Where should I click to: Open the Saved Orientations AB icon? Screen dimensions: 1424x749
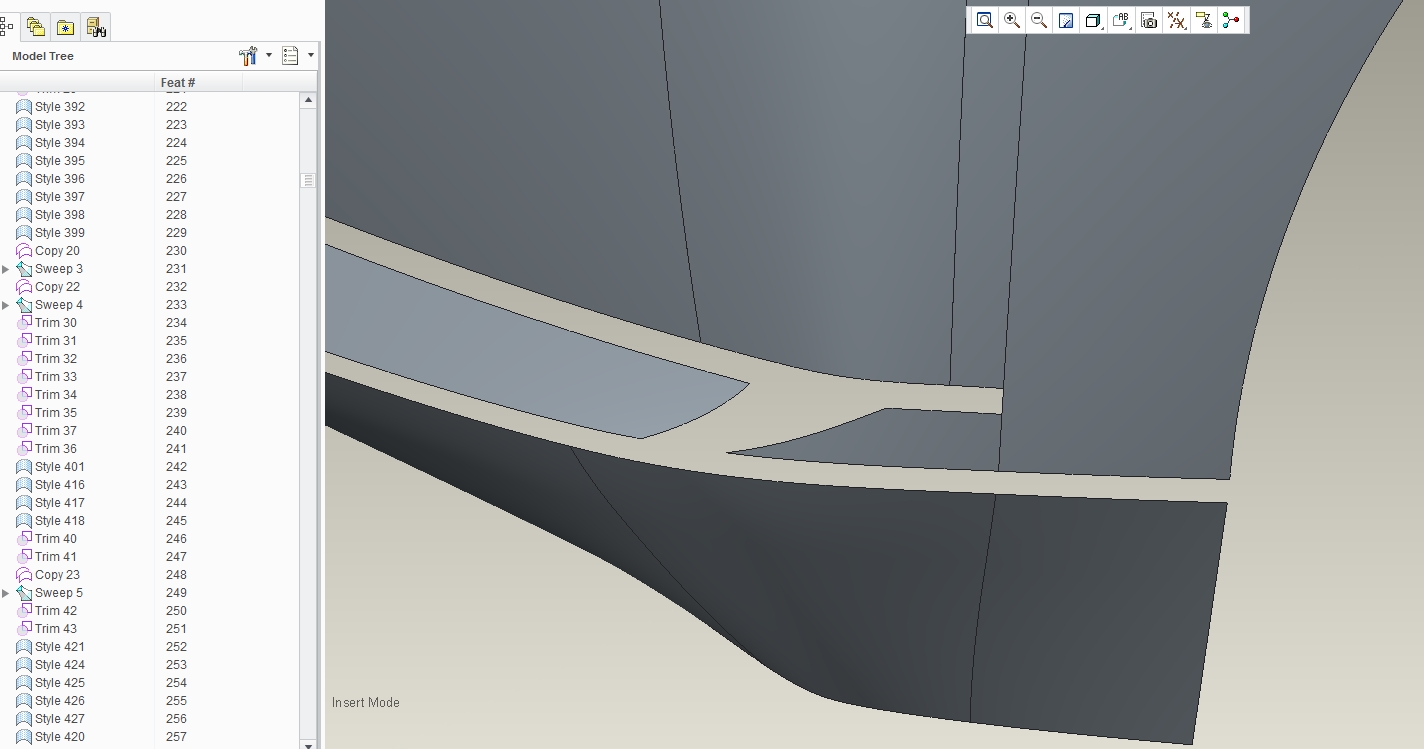1121,20
